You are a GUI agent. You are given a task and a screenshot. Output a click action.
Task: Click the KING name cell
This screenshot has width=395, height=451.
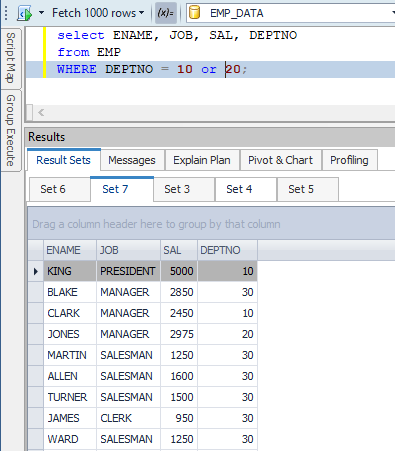(70, 271)
